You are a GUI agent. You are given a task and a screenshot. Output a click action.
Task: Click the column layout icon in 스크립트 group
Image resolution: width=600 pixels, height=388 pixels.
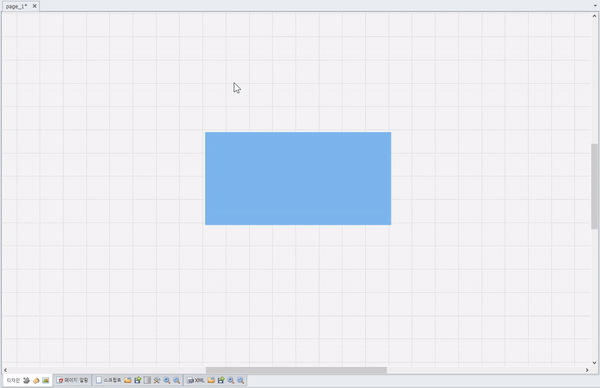[147, 380]
